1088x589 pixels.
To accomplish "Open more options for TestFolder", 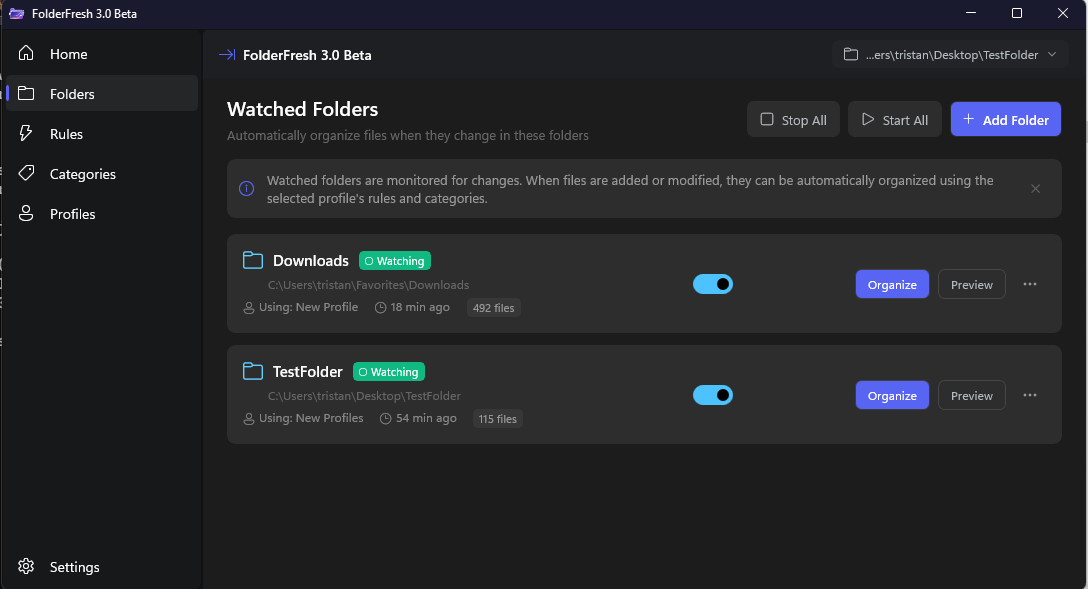I will coord(1030,395).
